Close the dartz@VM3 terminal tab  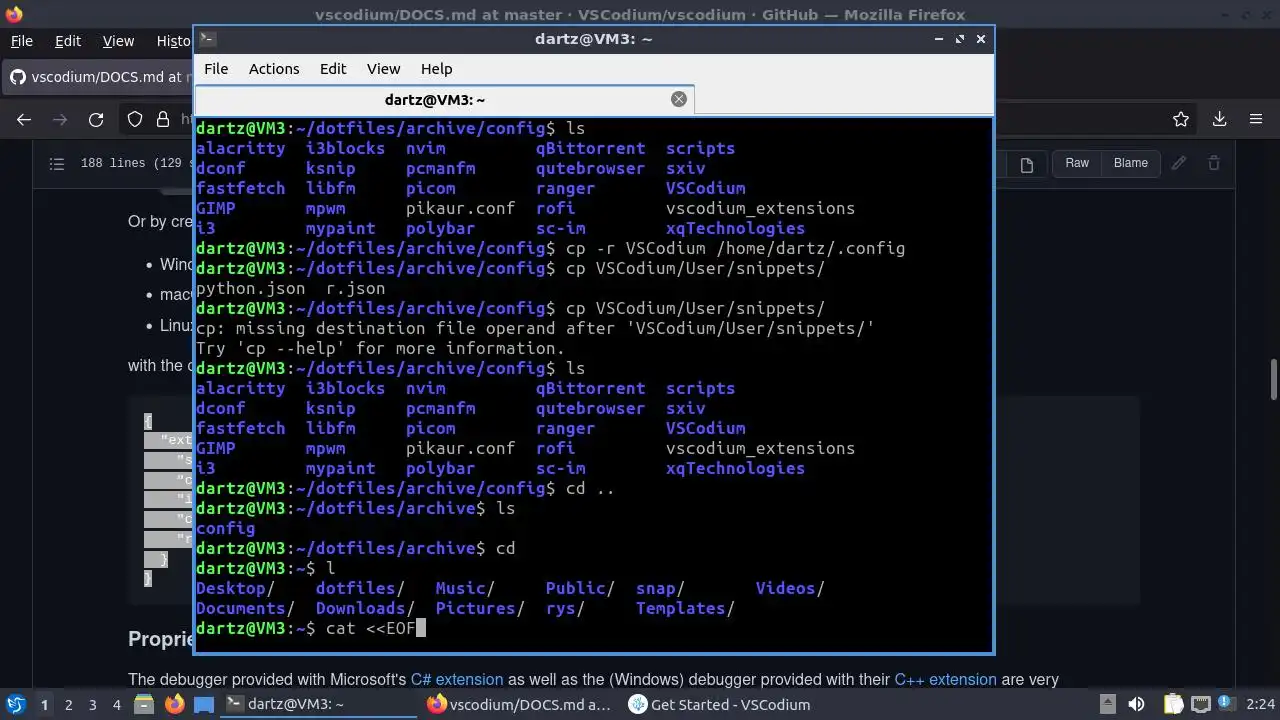(679, 99)
